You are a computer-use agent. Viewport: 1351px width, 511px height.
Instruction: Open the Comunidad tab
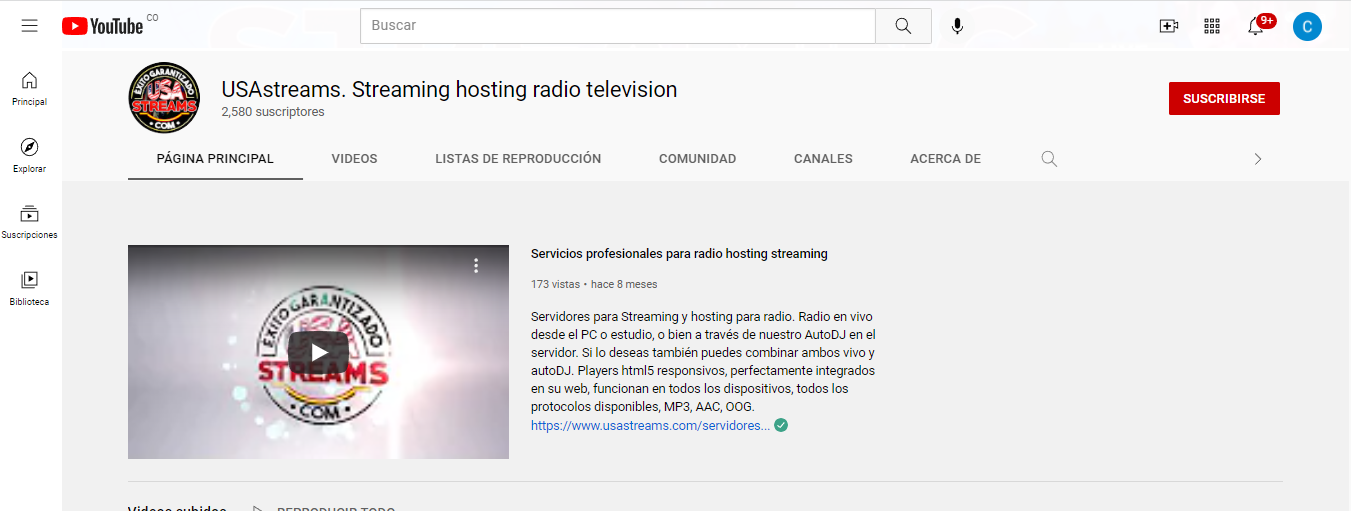[x=697, y=159]
